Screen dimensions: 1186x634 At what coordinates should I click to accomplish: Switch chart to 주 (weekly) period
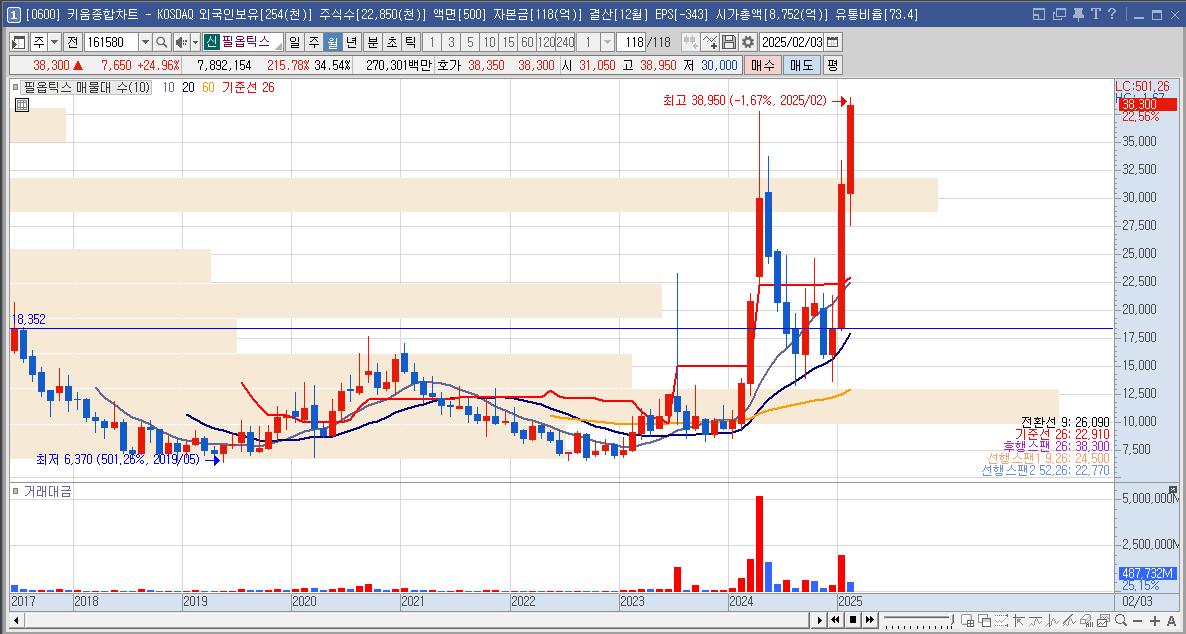point(313,42)
